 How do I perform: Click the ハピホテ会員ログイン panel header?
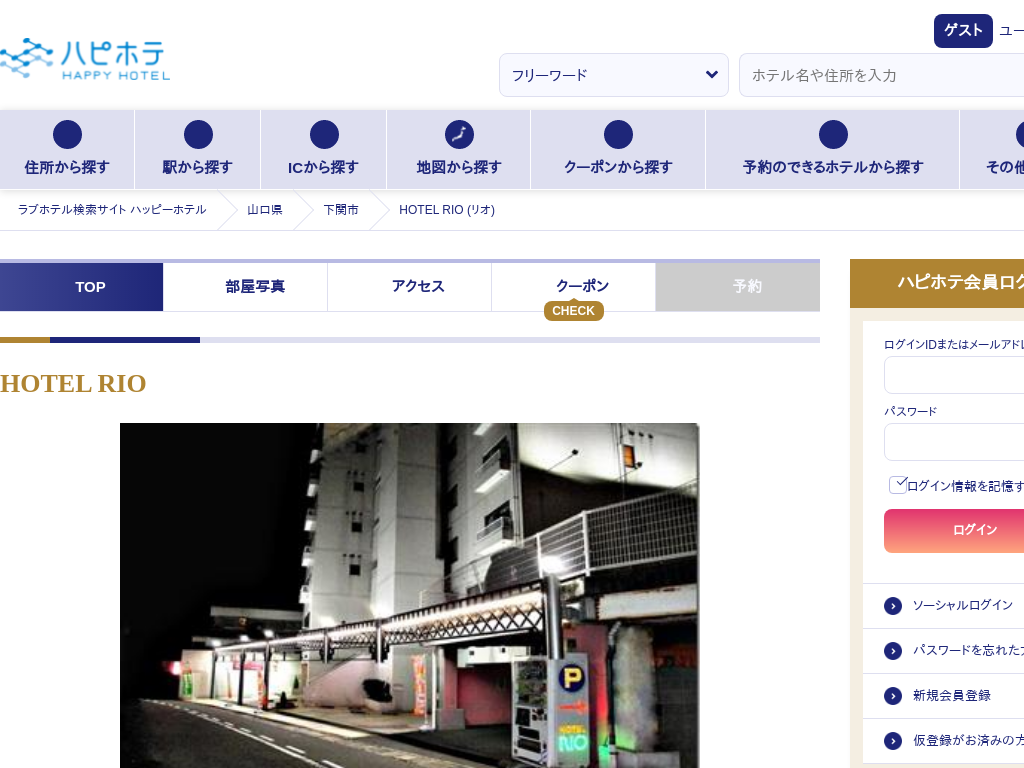pos(937,283)
